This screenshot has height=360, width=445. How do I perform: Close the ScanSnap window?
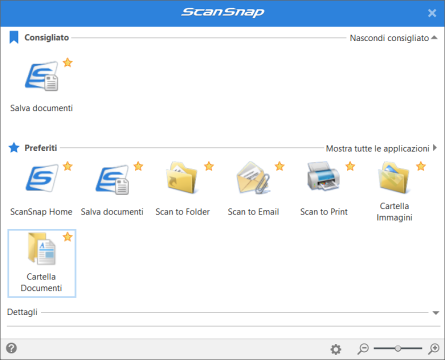click(x=432, y=13)
